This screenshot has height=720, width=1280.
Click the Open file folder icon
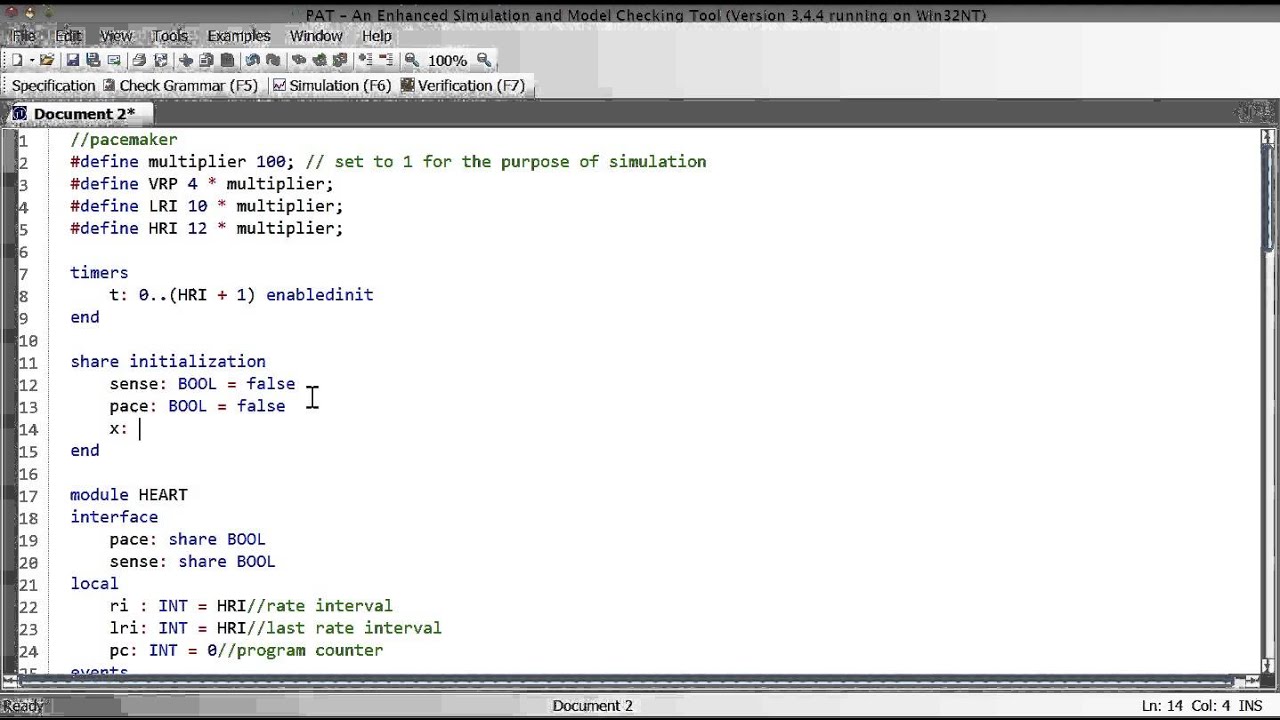point(47,60)
